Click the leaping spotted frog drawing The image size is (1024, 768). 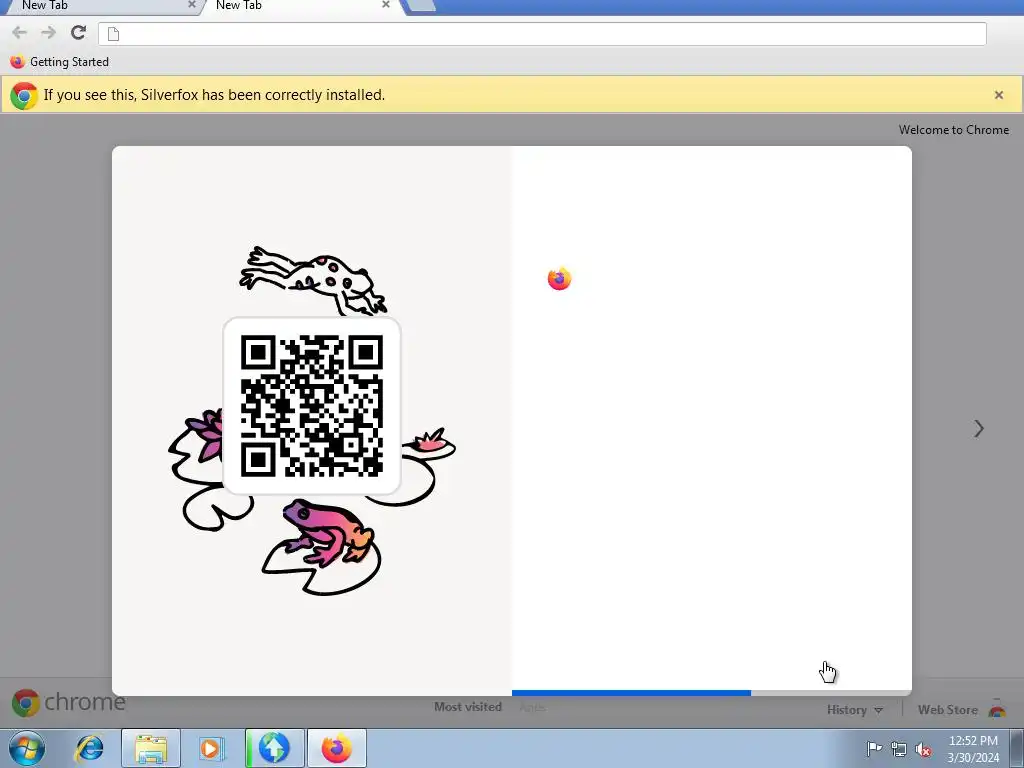click(313, 280)
